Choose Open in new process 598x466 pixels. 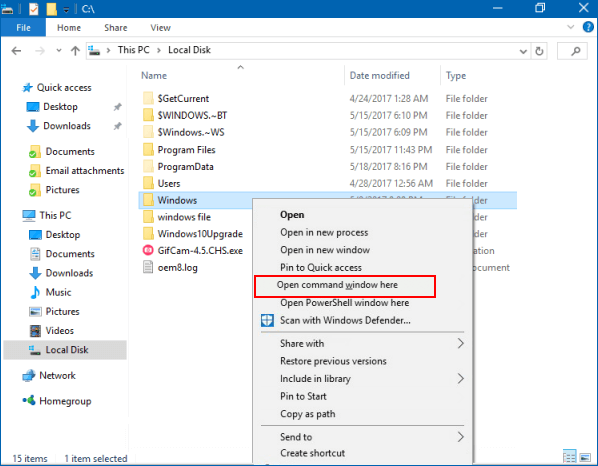pos(324,233)
